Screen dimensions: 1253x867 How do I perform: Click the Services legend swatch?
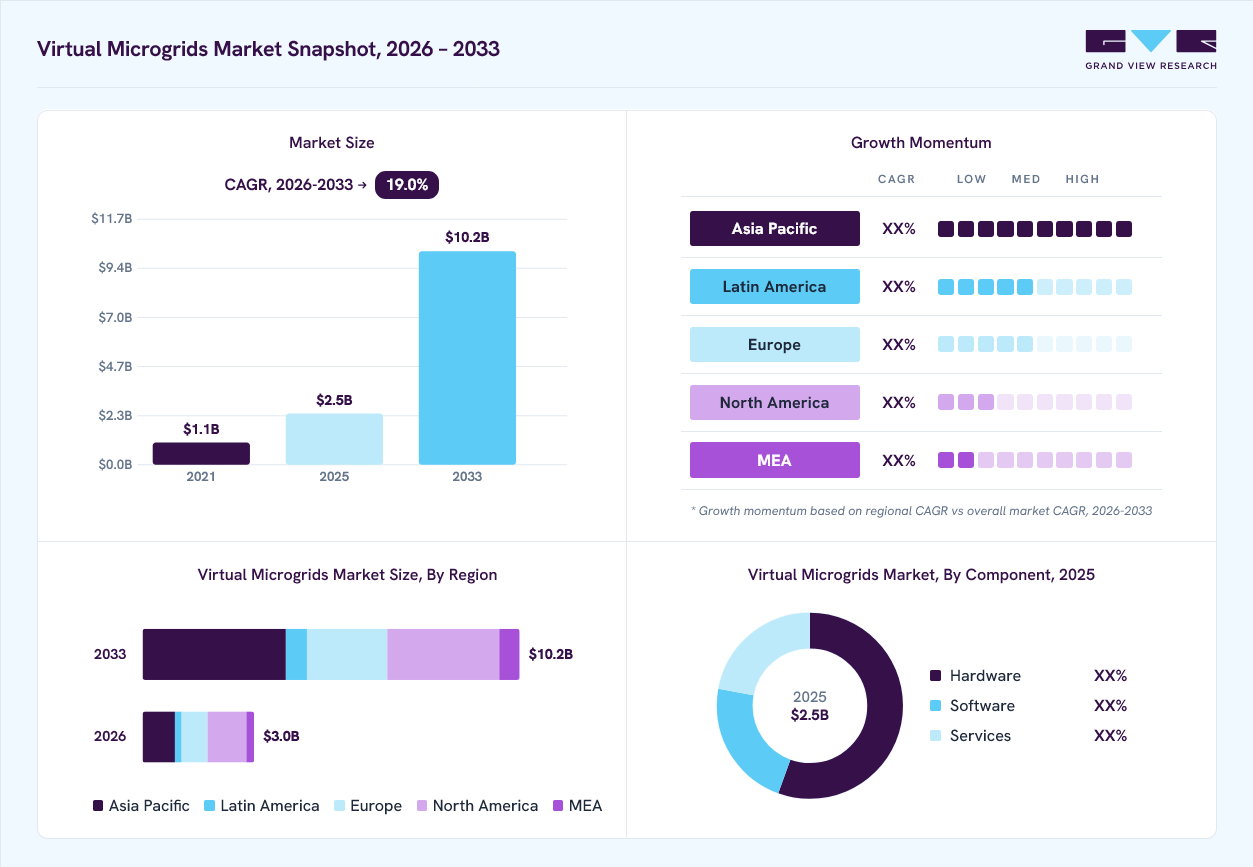point(936,736)
